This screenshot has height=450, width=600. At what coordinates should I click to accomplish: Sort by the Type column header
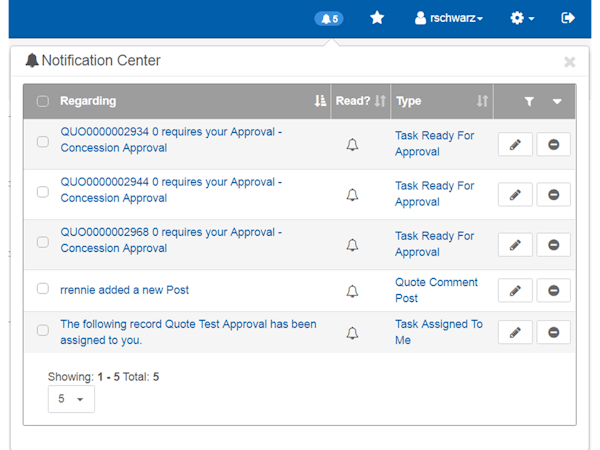tap(409, 101)
